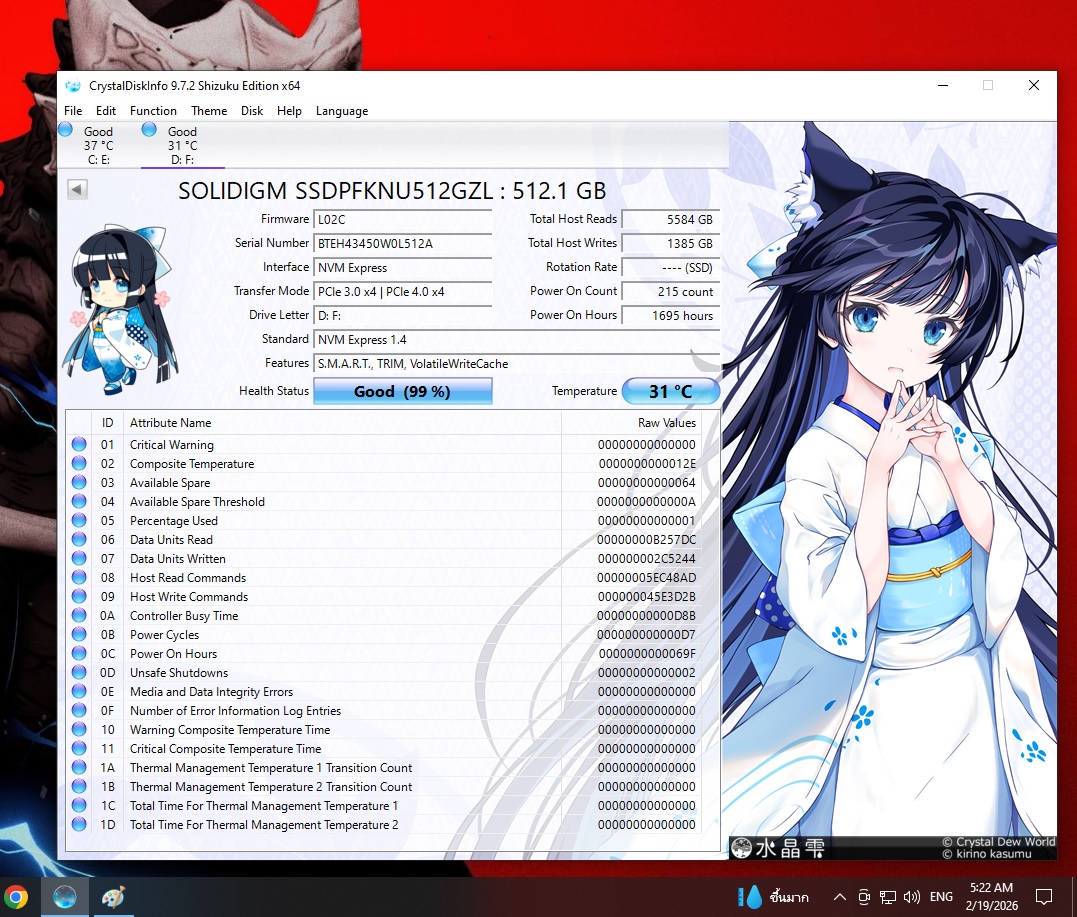Click the previous disk arrow button

coord(77,189)
